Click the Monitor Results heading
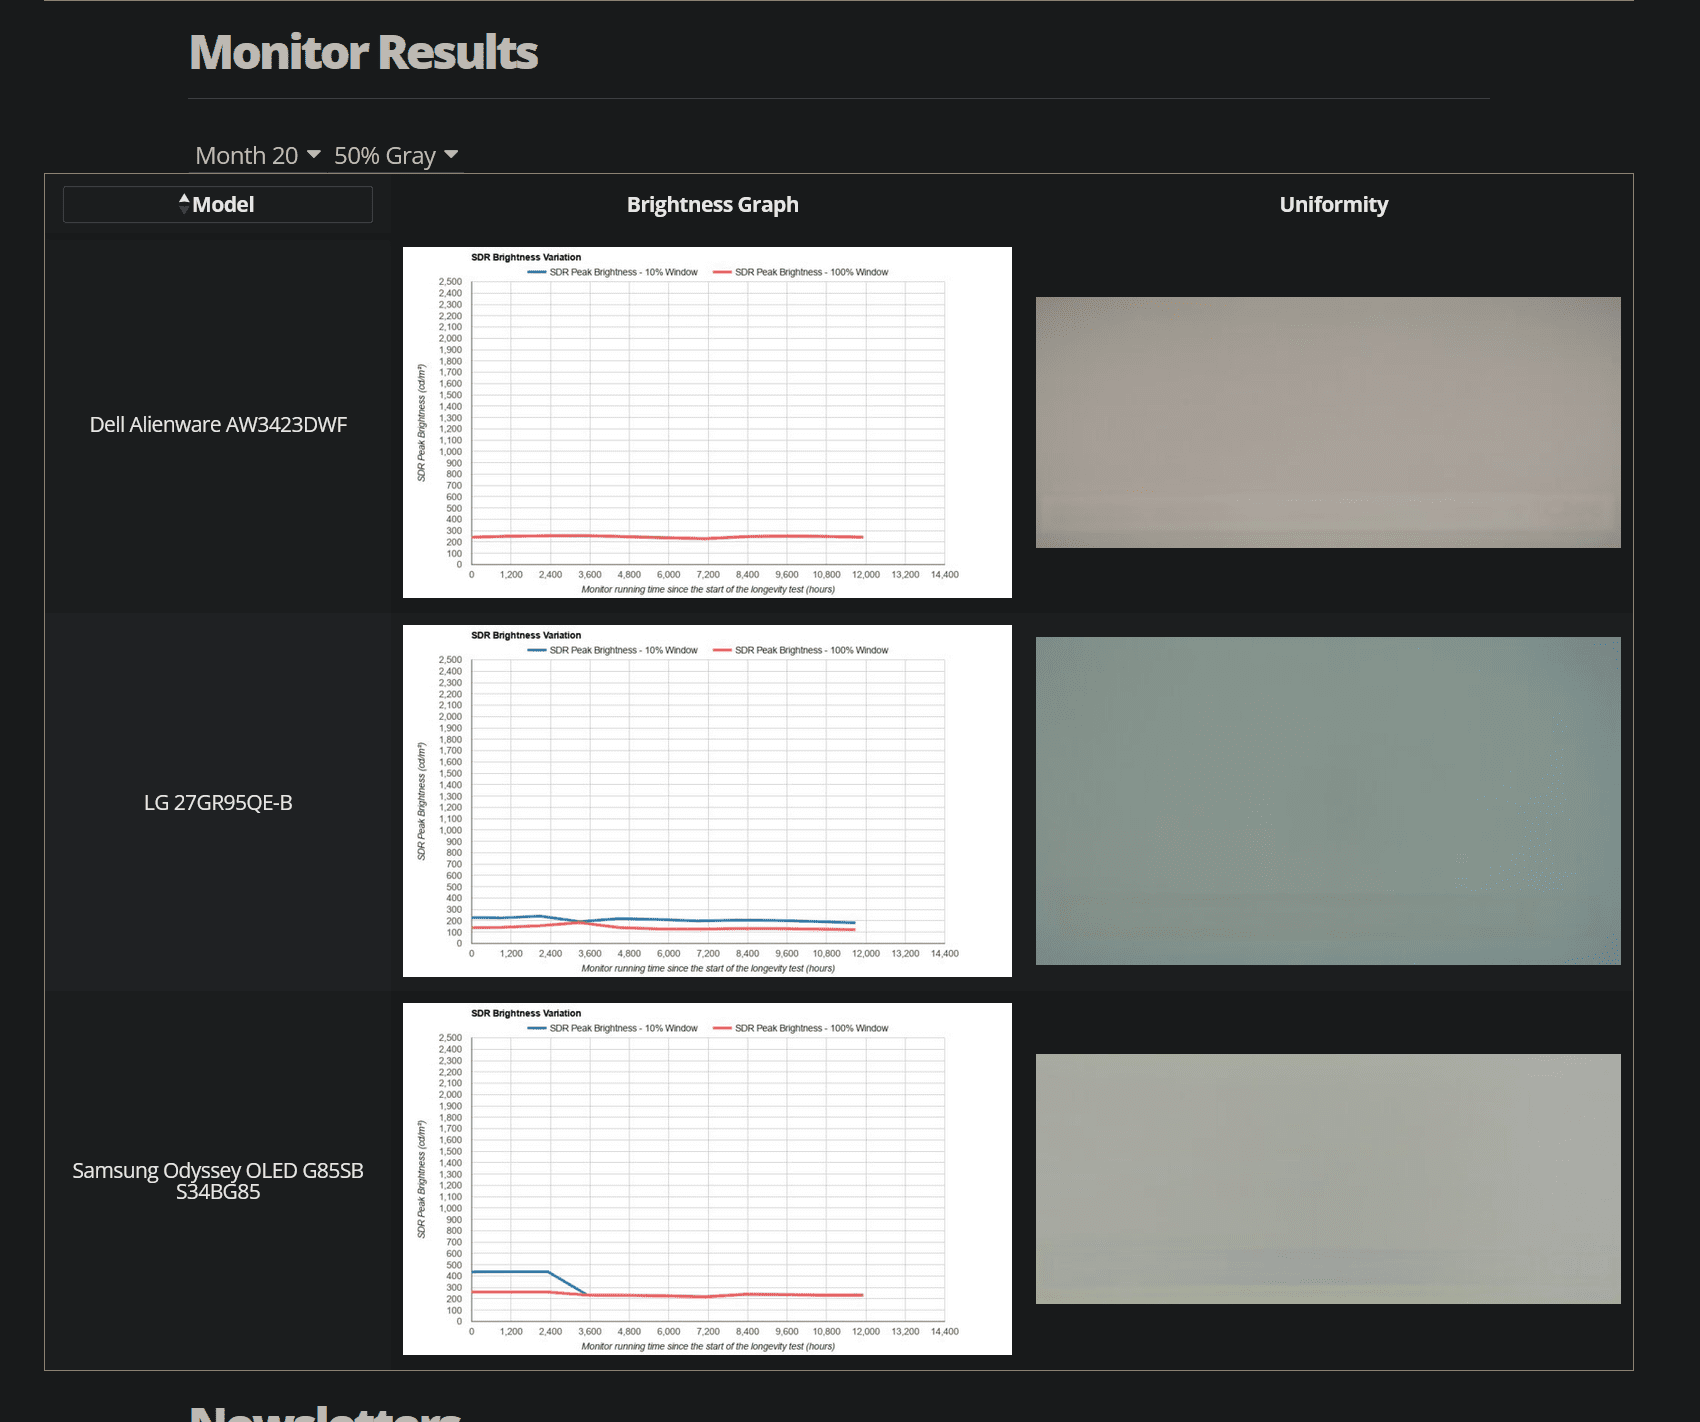Viewport: 1700px width, 1422px height. point(364,52)
